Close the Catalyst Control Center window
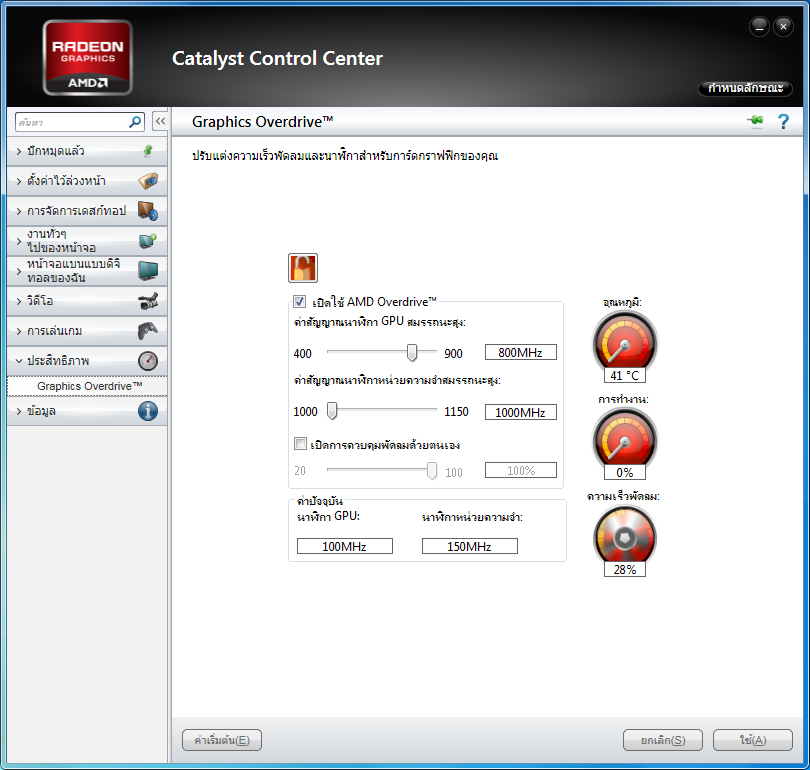Image resolution: width=810 pixels, height=770 pixels. pyautogui.click(x=783, y=27)
